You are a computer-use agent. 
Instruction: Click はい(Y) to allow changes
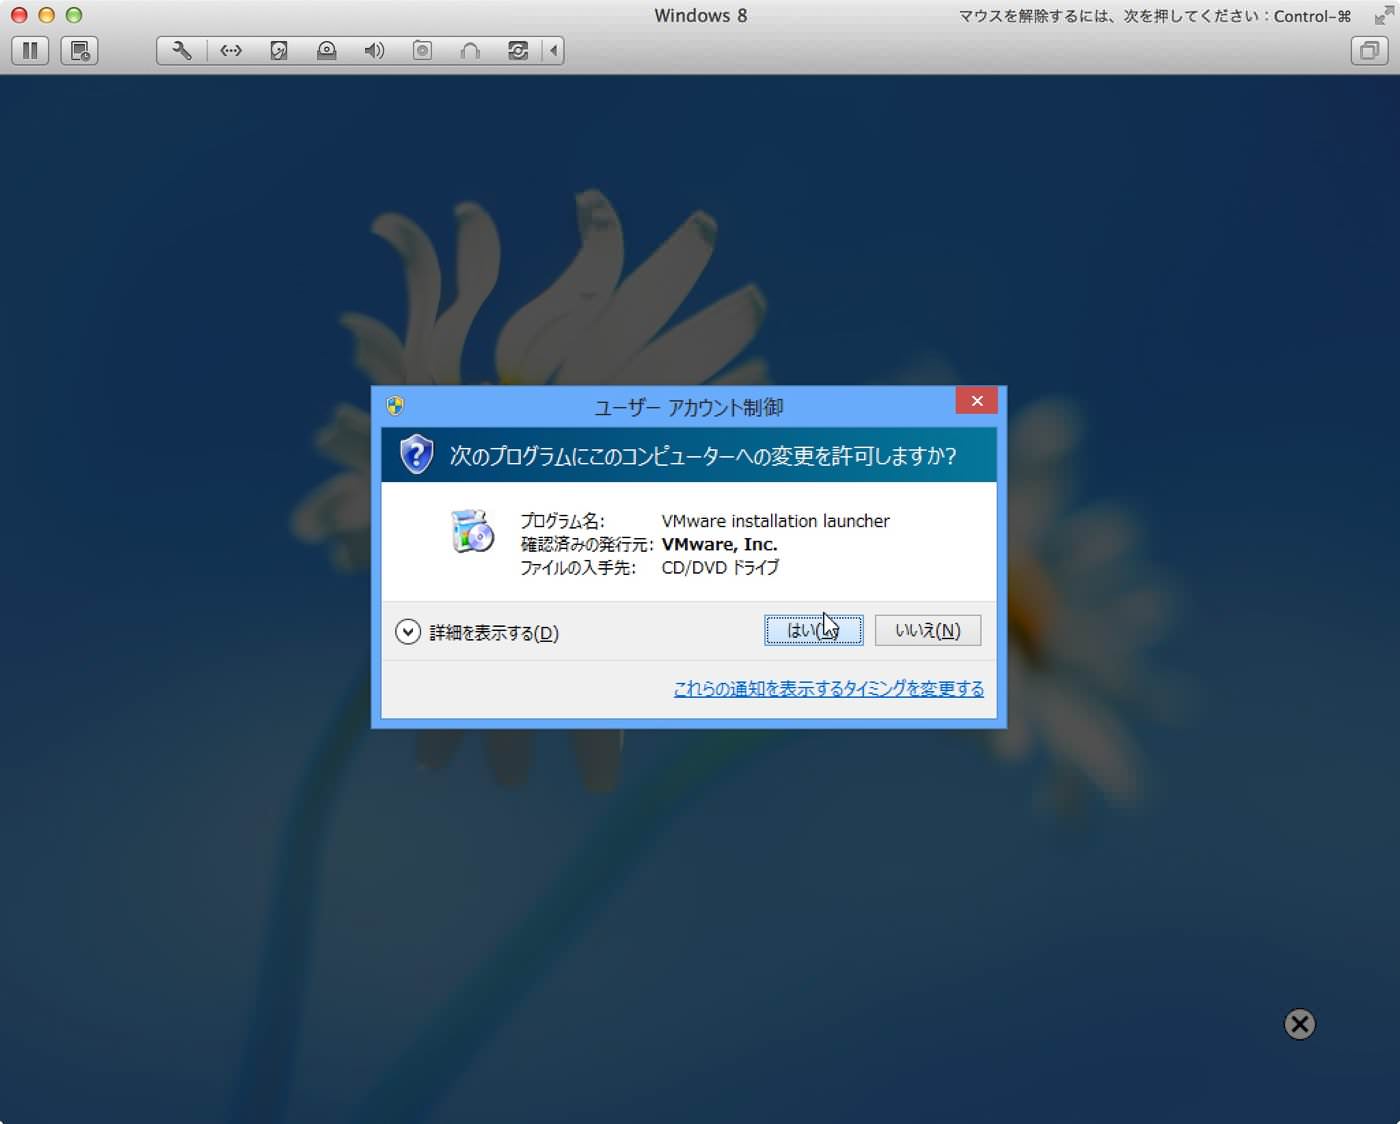pyautogui.click(x=813, y=630)
